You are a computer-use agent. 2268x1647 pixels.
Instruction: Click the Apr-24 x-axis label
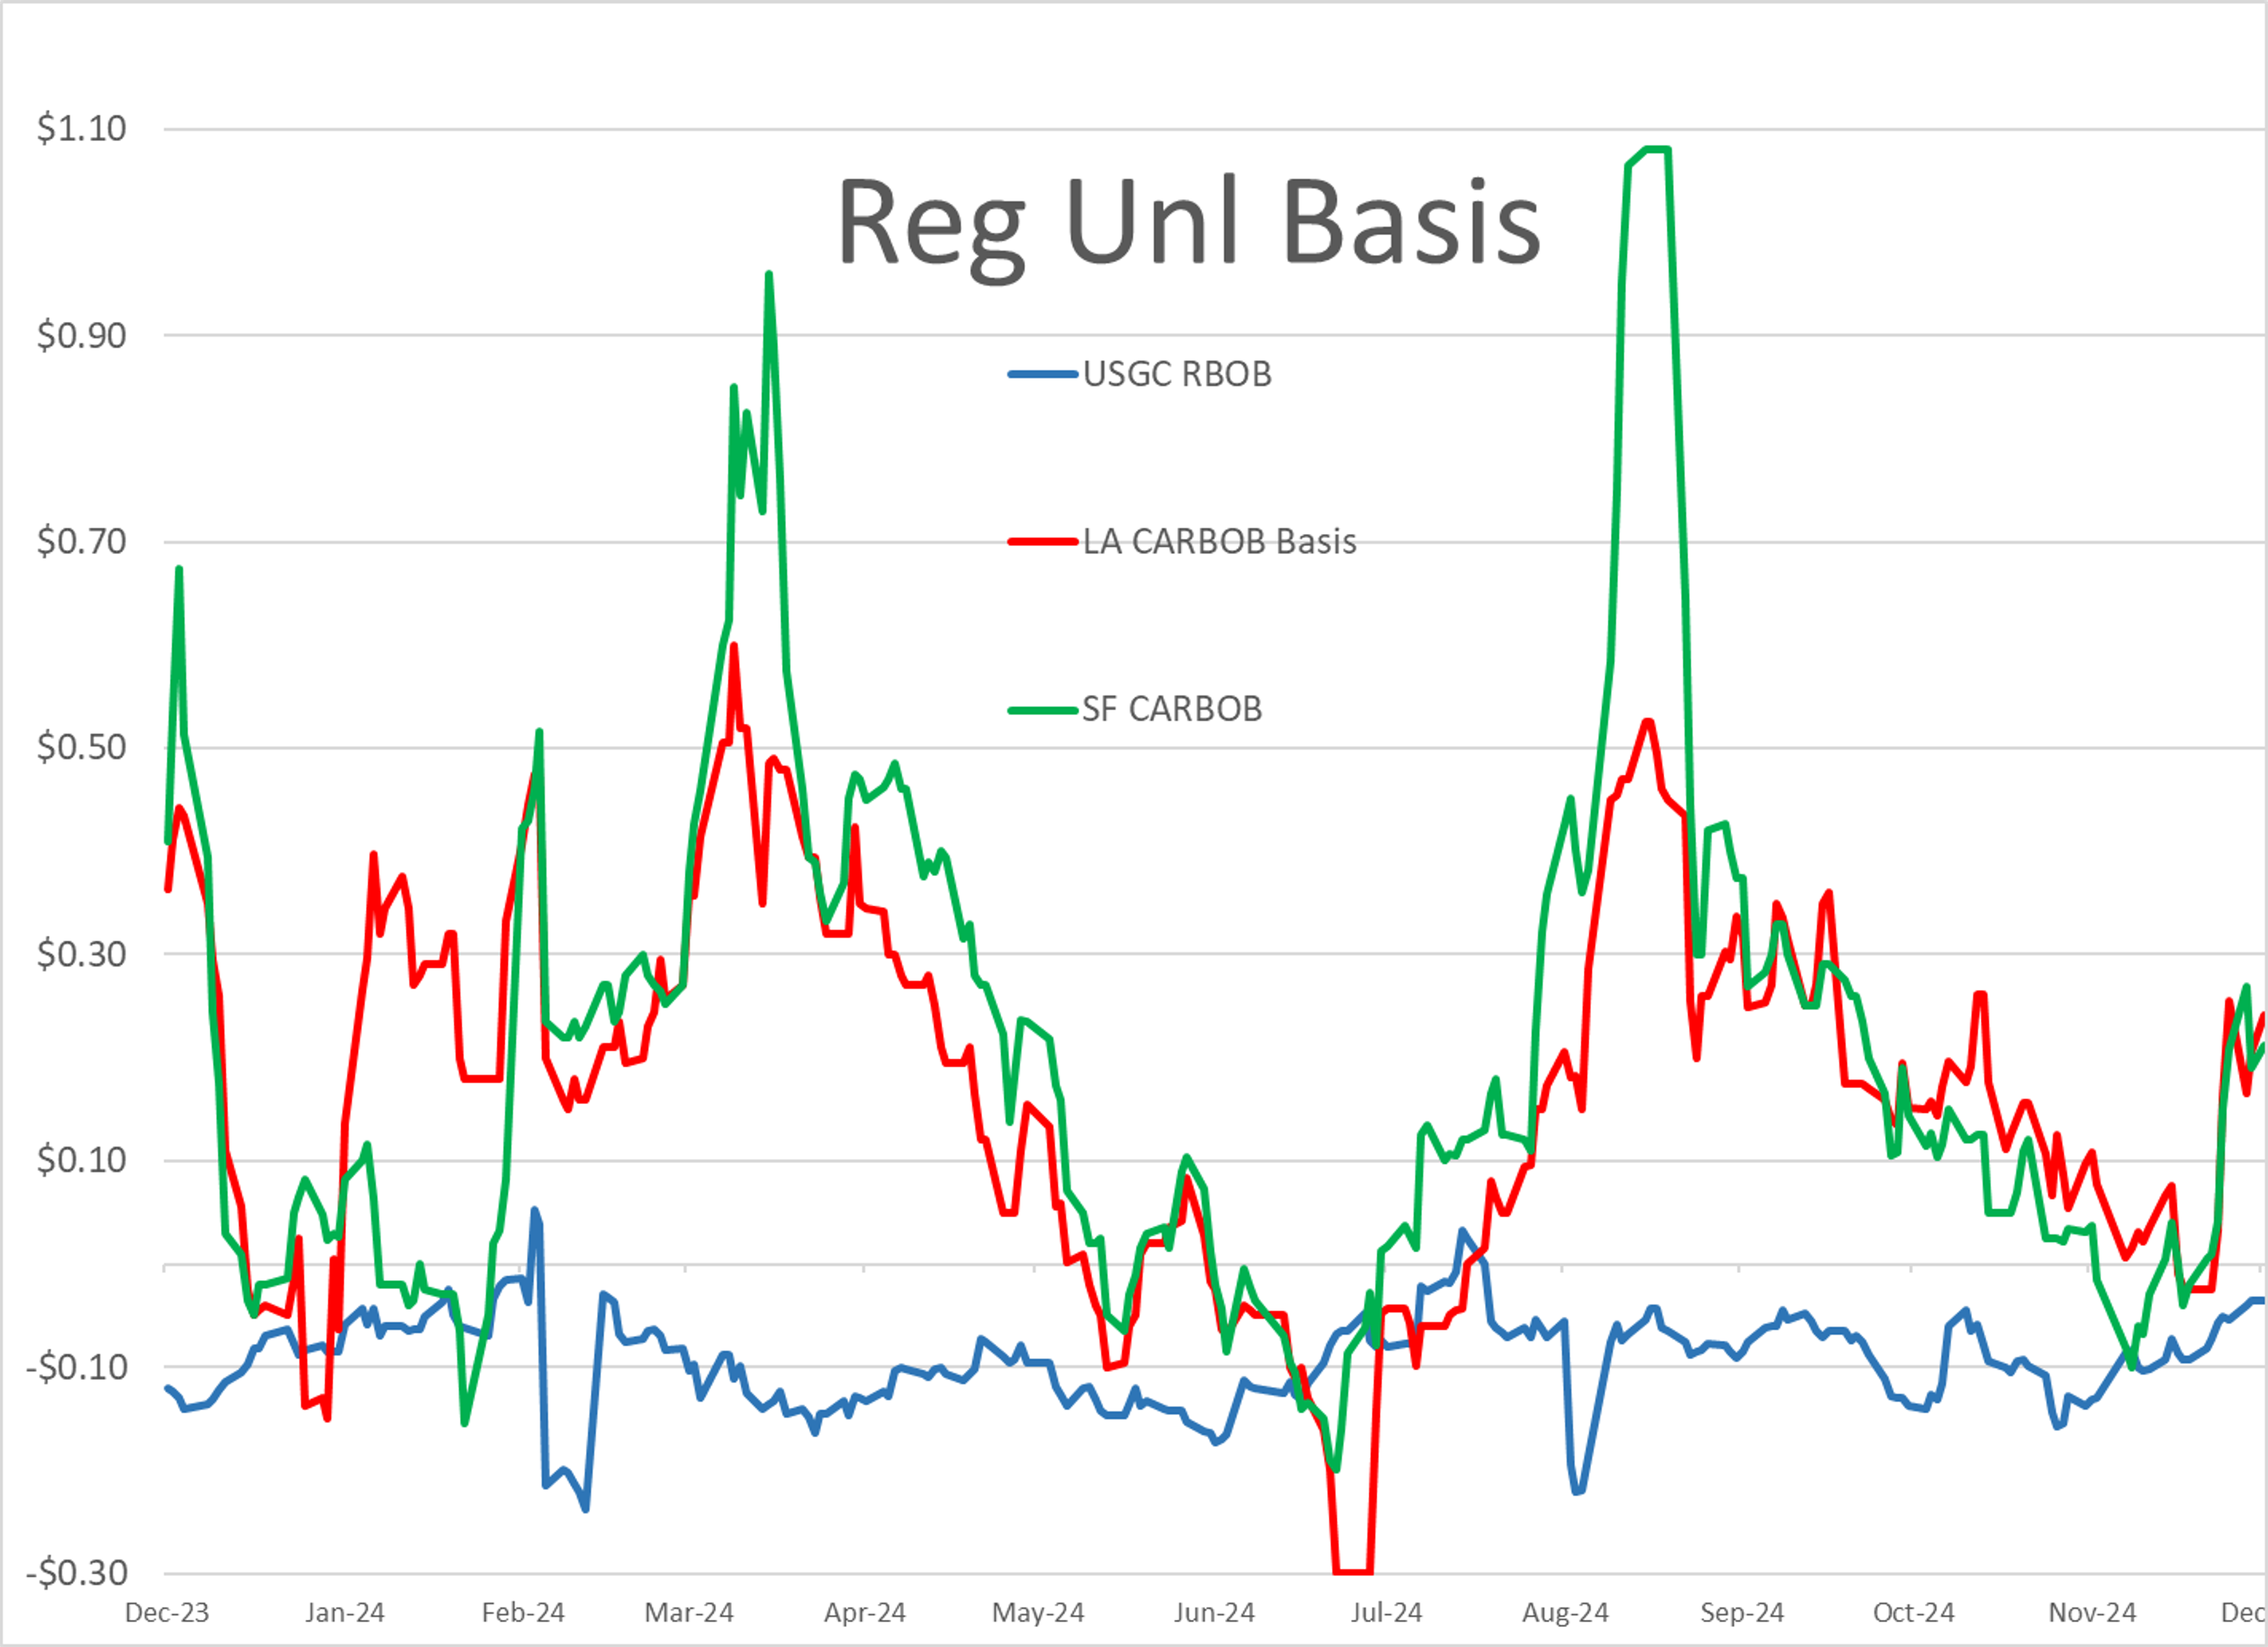[865, 1613]
